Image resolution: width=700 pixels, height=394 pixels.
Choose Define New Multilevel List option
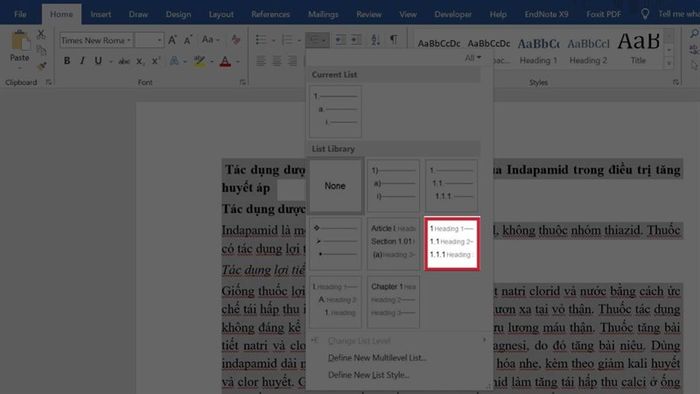(377, 358)
